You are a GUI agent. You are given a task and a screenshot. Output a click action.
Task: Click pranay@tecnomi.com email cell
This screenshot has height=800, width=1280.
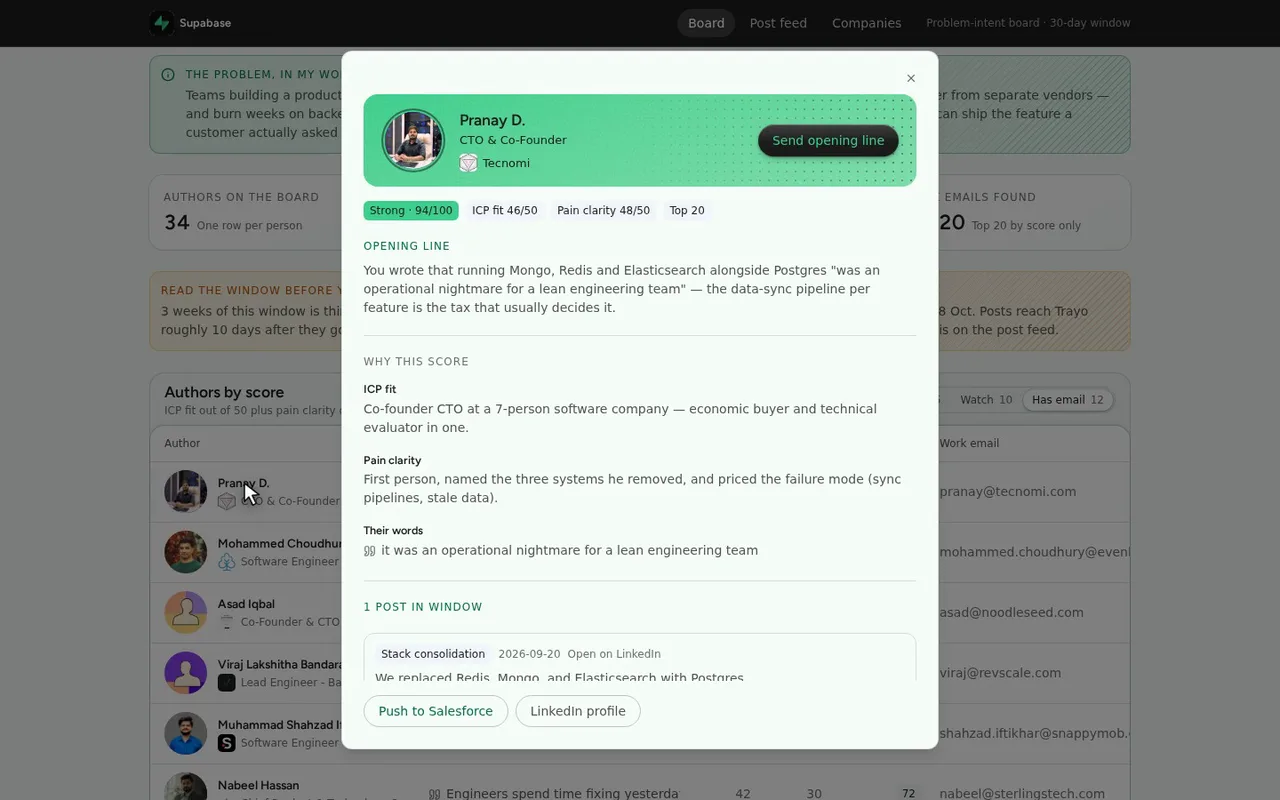(x=1008, y=491)
